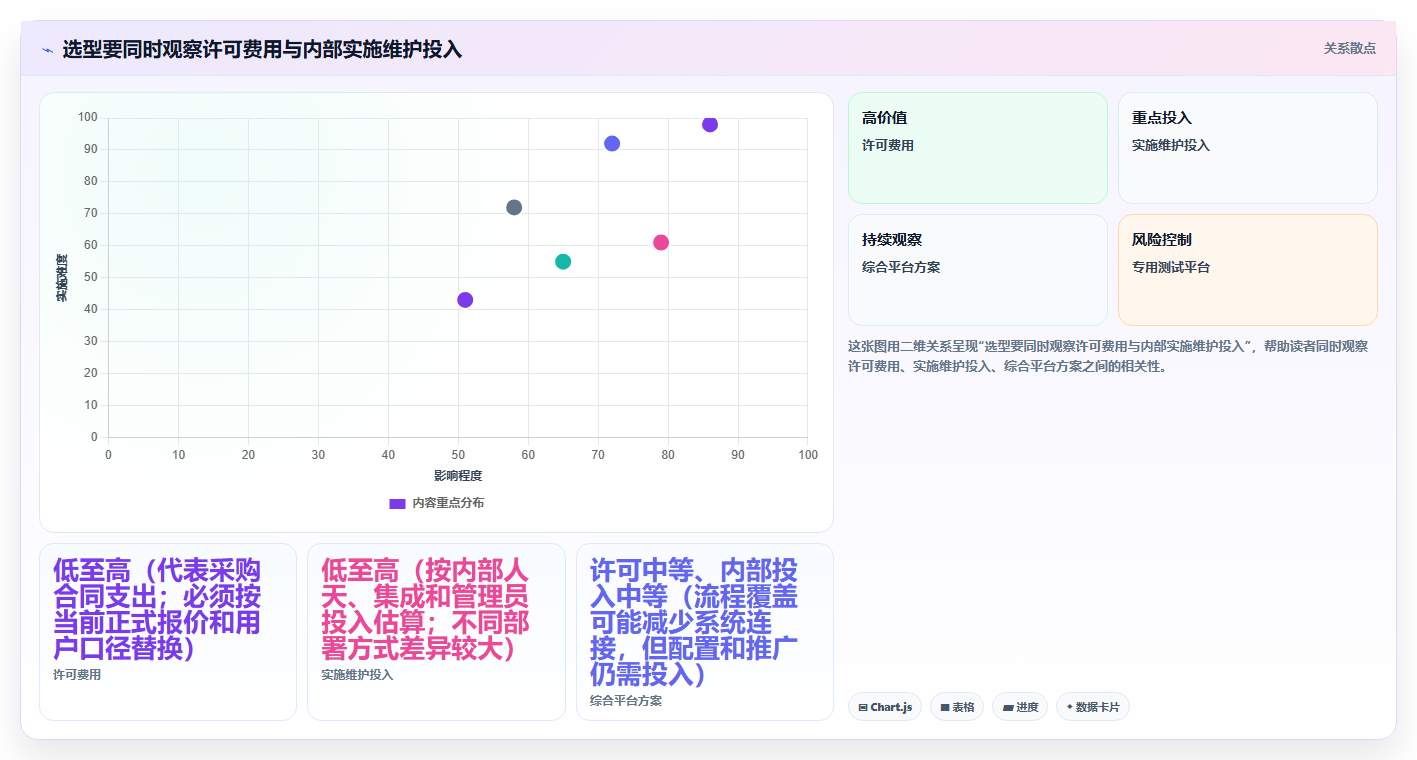The height and width of the screenshot is (760, 1417).
Task: Click the 影响程度 x-axis title
Action: [458, 475]
